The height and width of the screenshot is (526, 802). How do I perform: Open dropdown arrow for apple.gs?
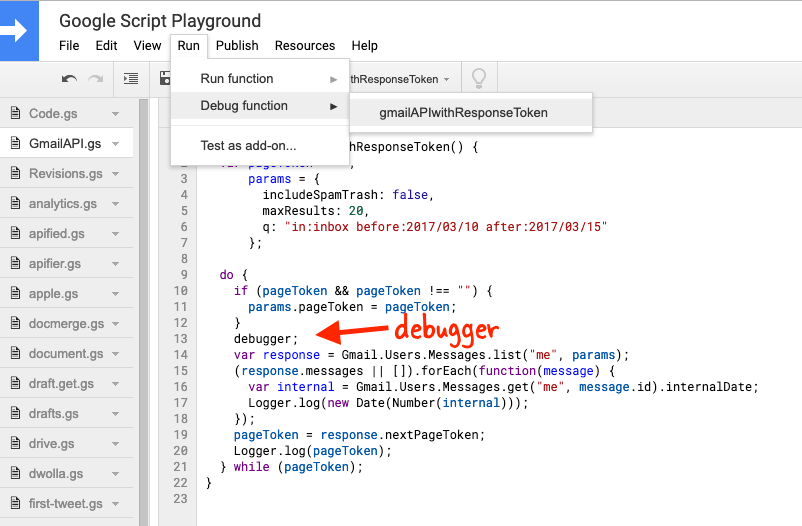[x=116, y=294]
